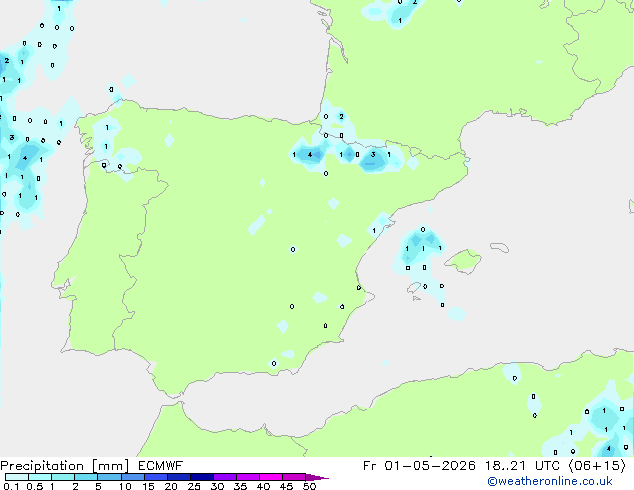This screenshot has height=490, width=634.
Task: Click the 45–50 mm legend swatch
Action: [294, 477]
